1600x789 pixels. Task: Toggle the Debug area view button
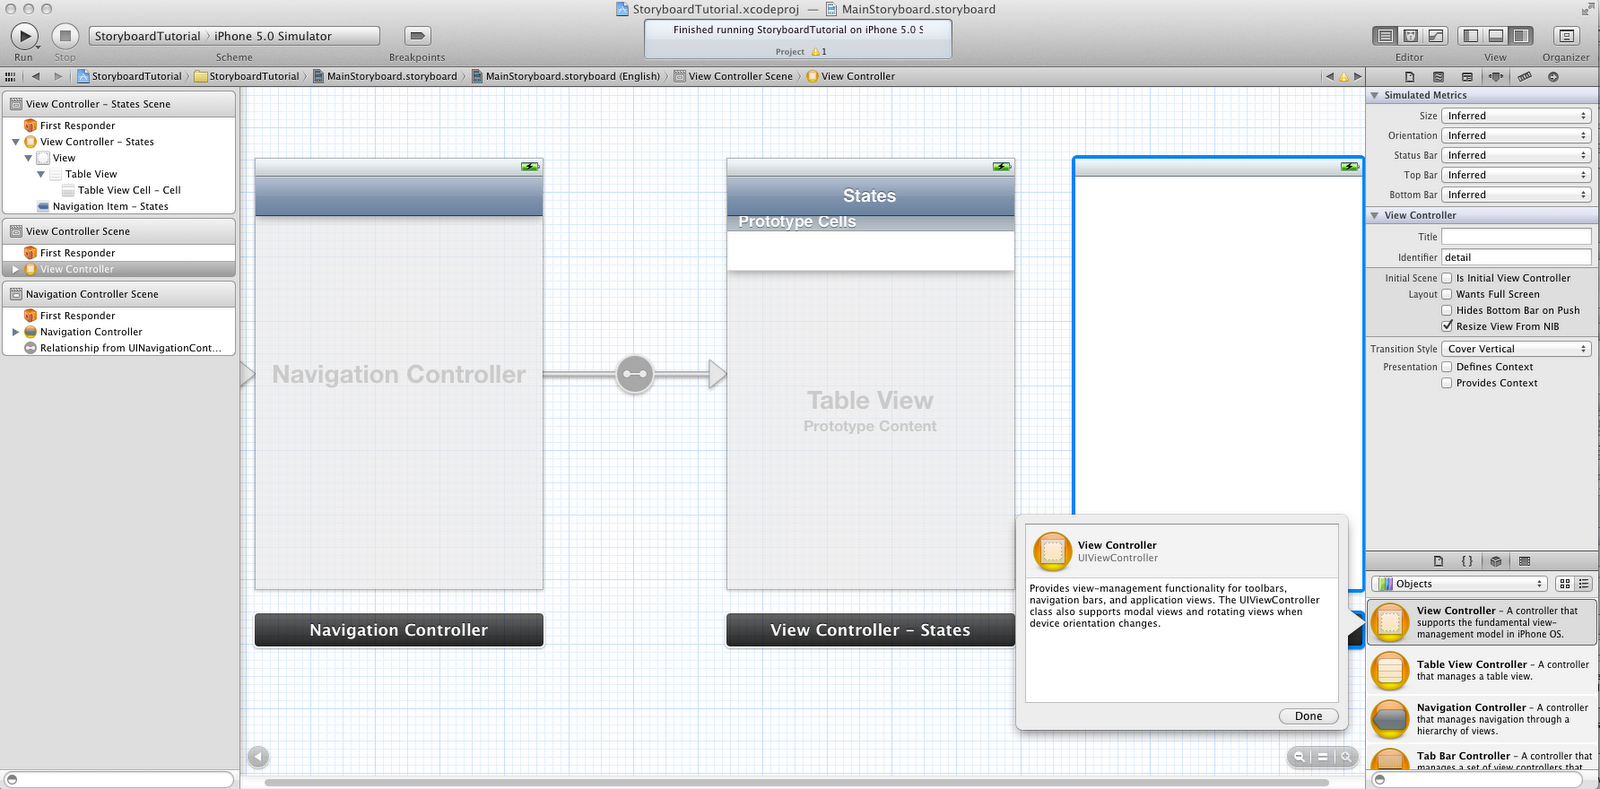pos(1495,36)
